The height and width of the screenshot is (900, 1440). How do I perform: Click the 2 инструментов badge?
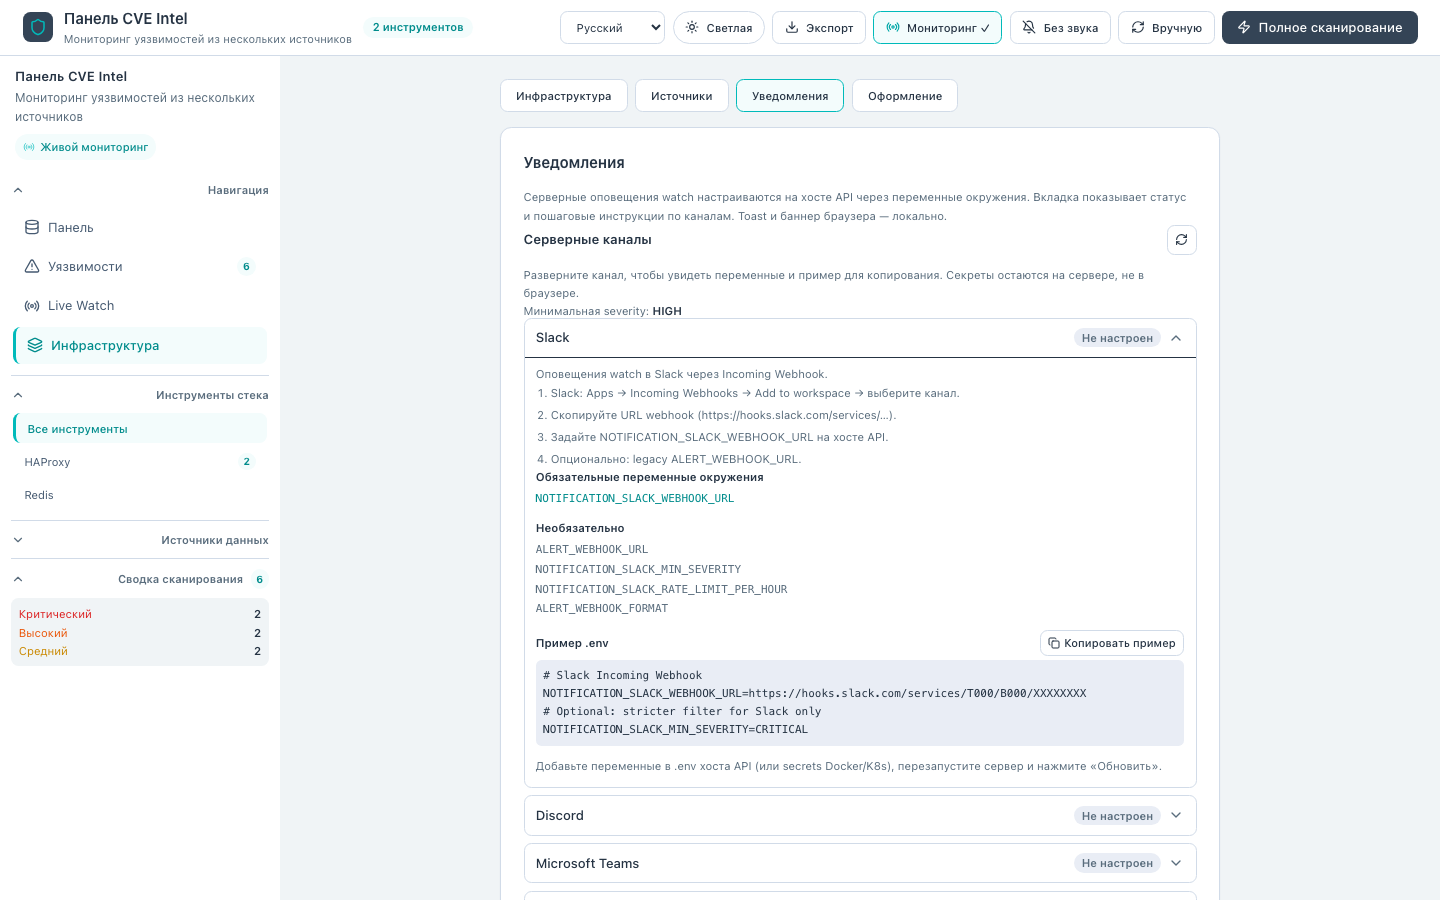tap(418, 27)
